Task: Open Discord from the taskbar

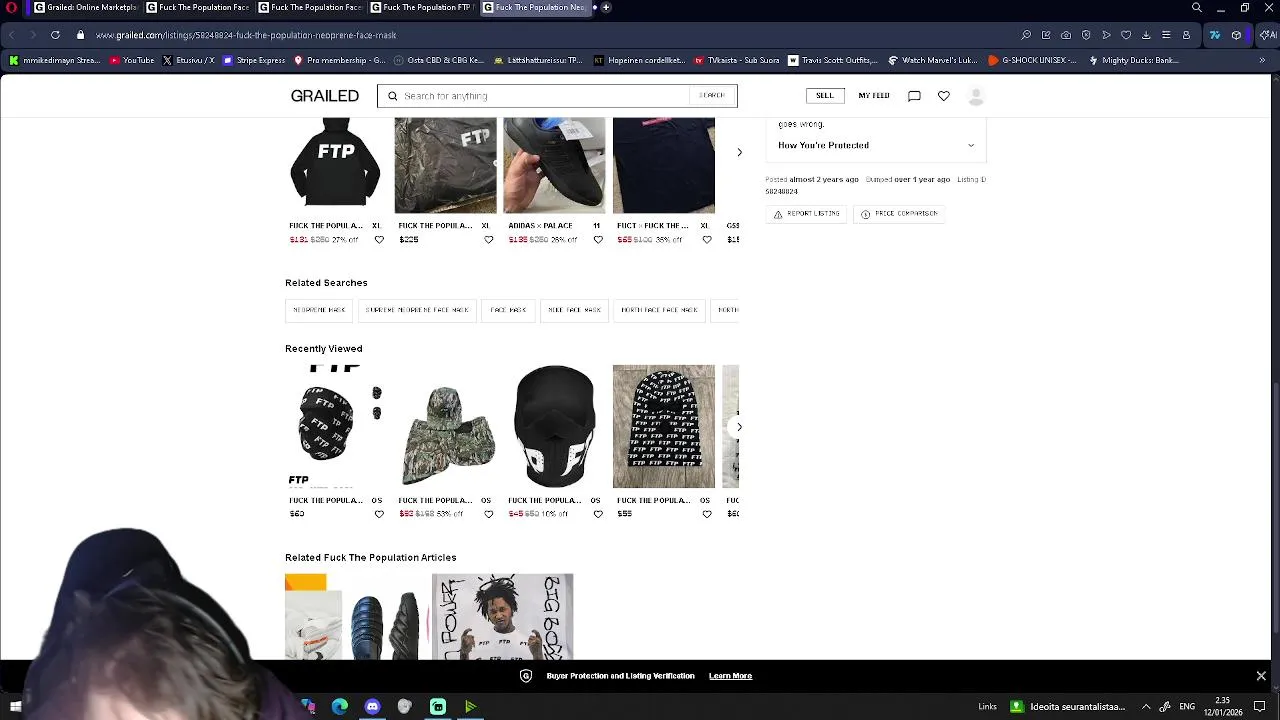Action: click(x=373, y=707)
